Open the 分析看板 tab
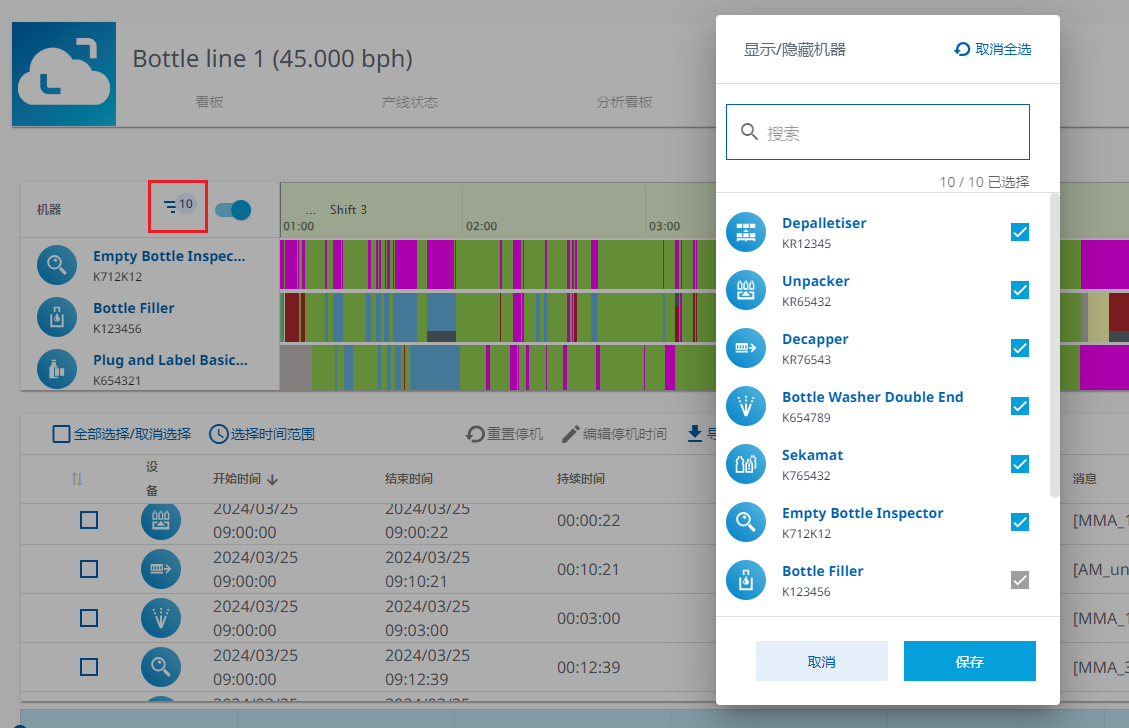This screenshot has width=1129, height=728. (x=624, y=102)
